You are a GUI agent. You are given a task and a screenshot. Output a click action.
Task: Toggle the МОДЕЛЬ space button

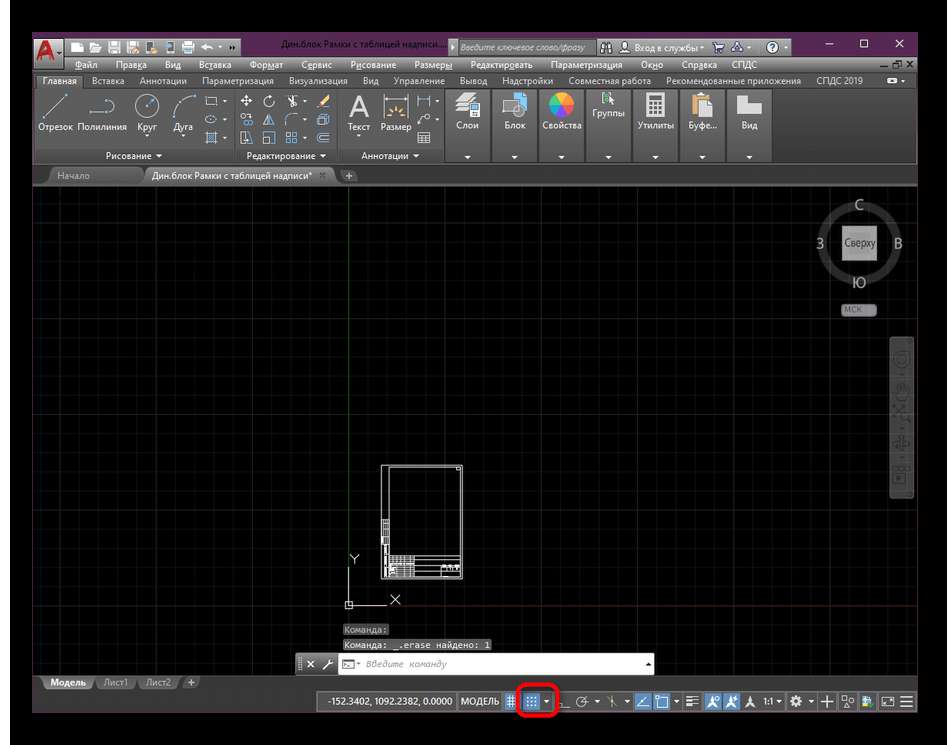point(480,702)
